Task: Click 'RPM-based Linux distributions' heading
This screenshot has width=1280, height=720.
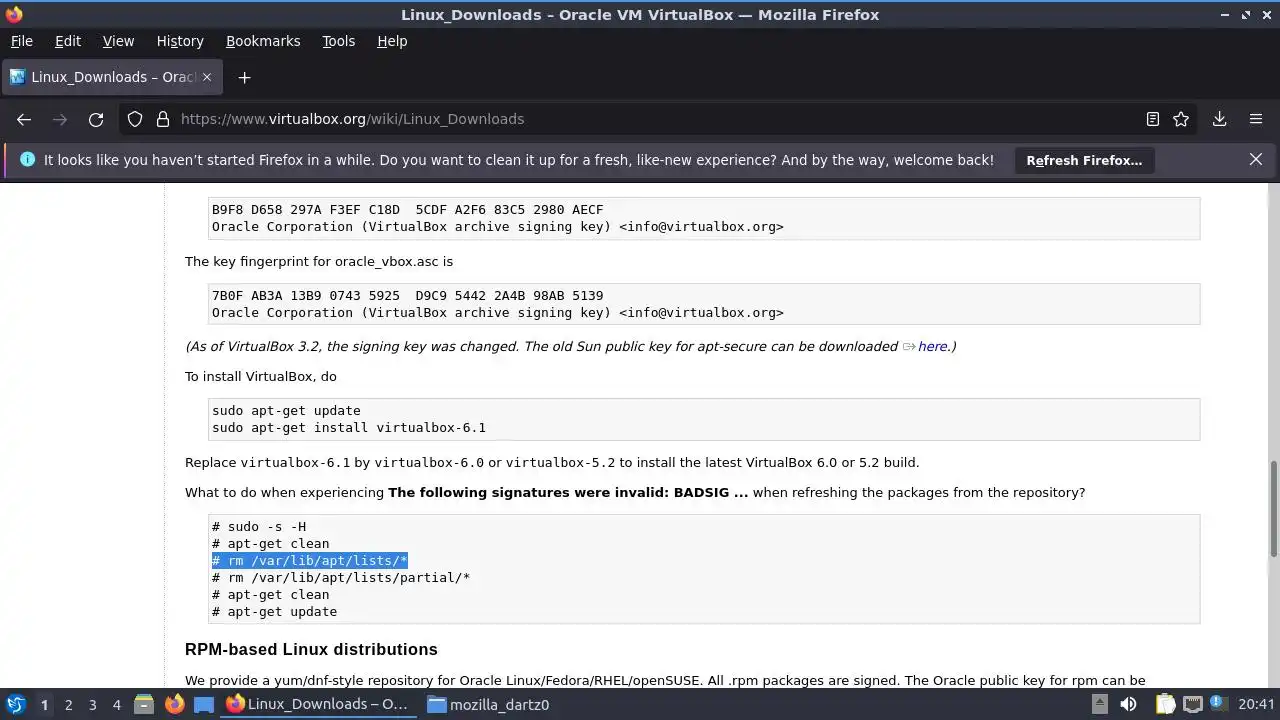Action: 311,649
